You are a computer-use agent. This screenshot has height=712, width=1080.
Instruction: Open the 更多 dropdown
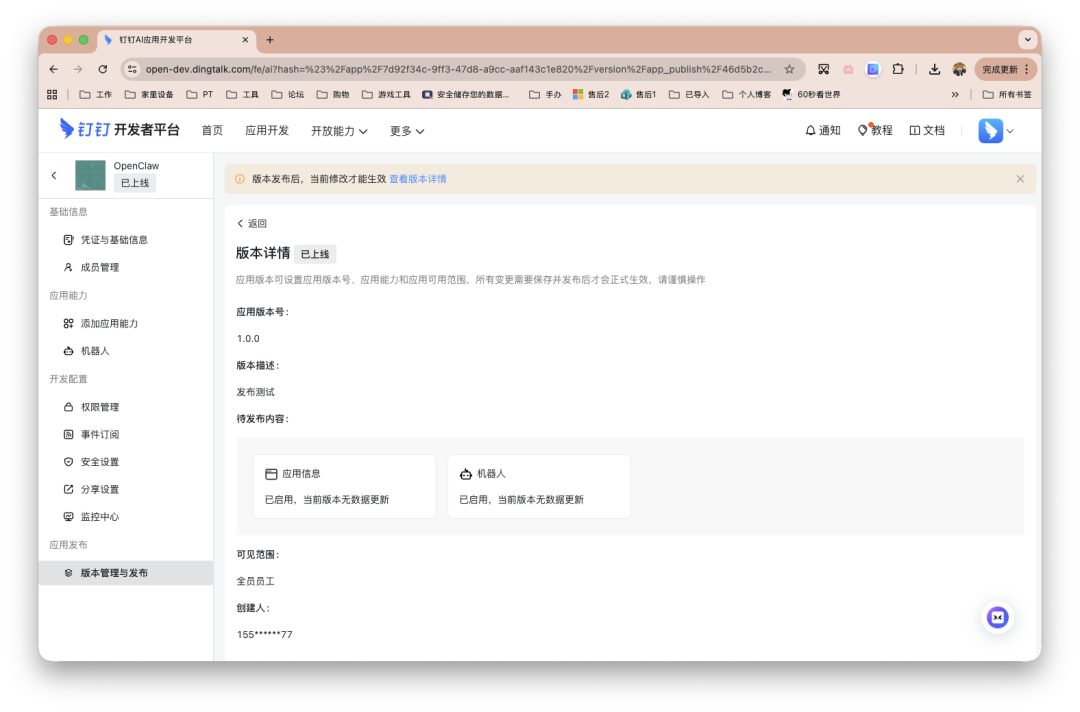405,130
